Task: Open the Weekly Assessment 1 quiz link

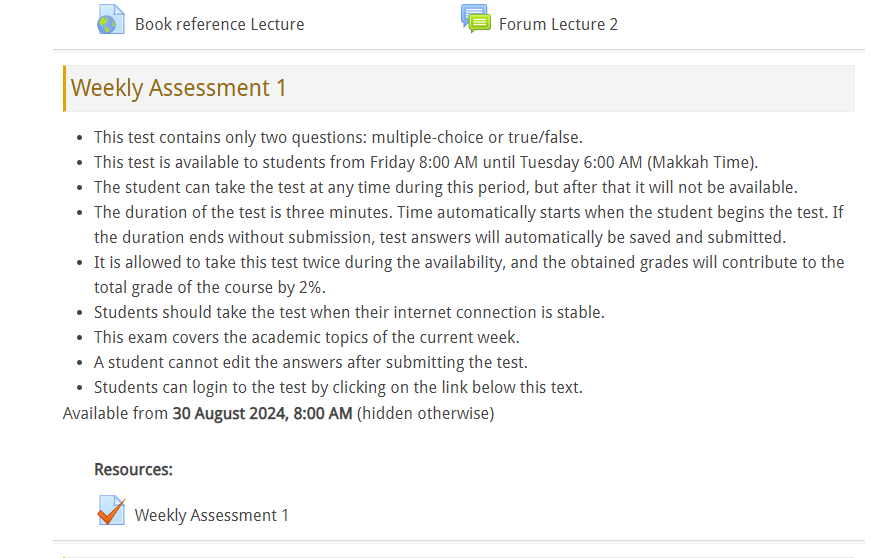Action: coord(211,515)
